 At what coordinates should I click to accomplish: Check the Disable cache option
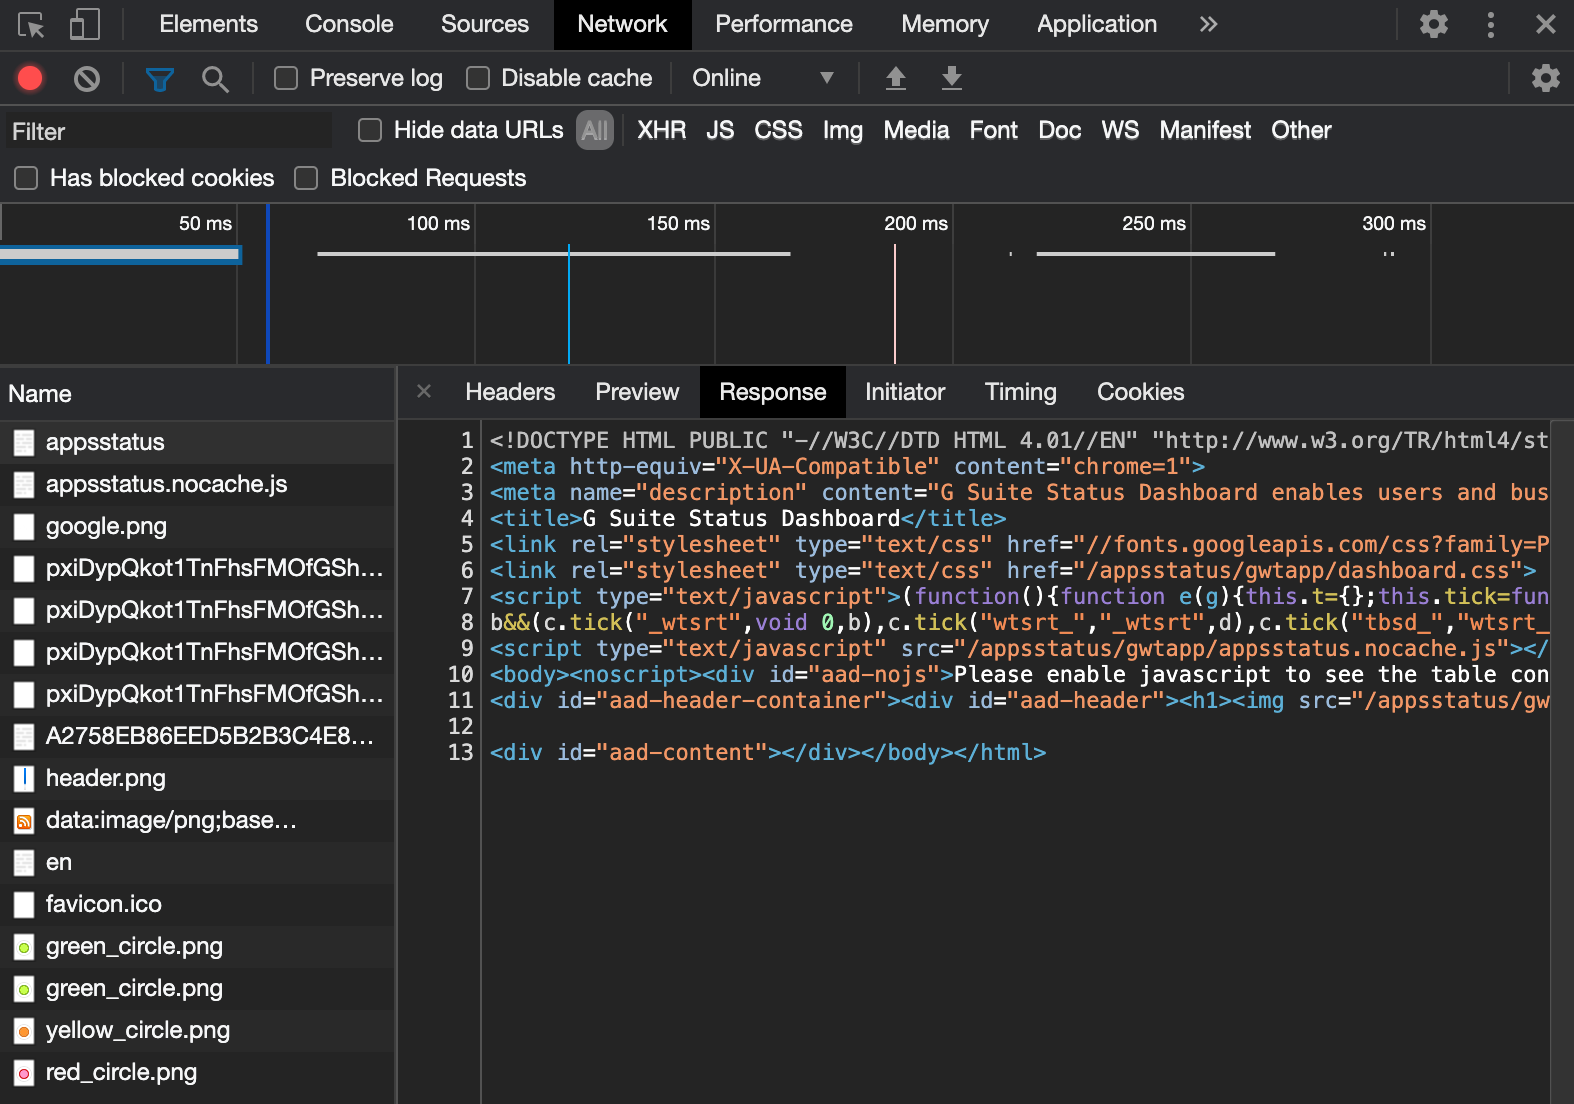point(478,78)
